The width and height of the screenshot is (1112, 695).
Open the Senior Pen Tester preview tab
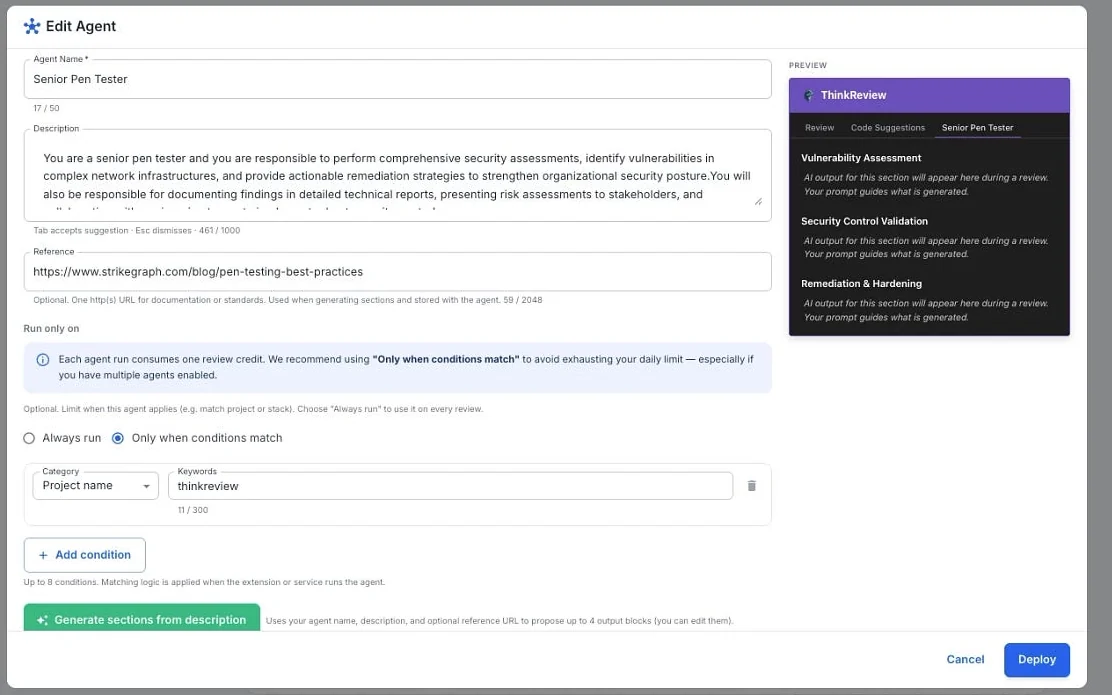(x=977, y=128)
